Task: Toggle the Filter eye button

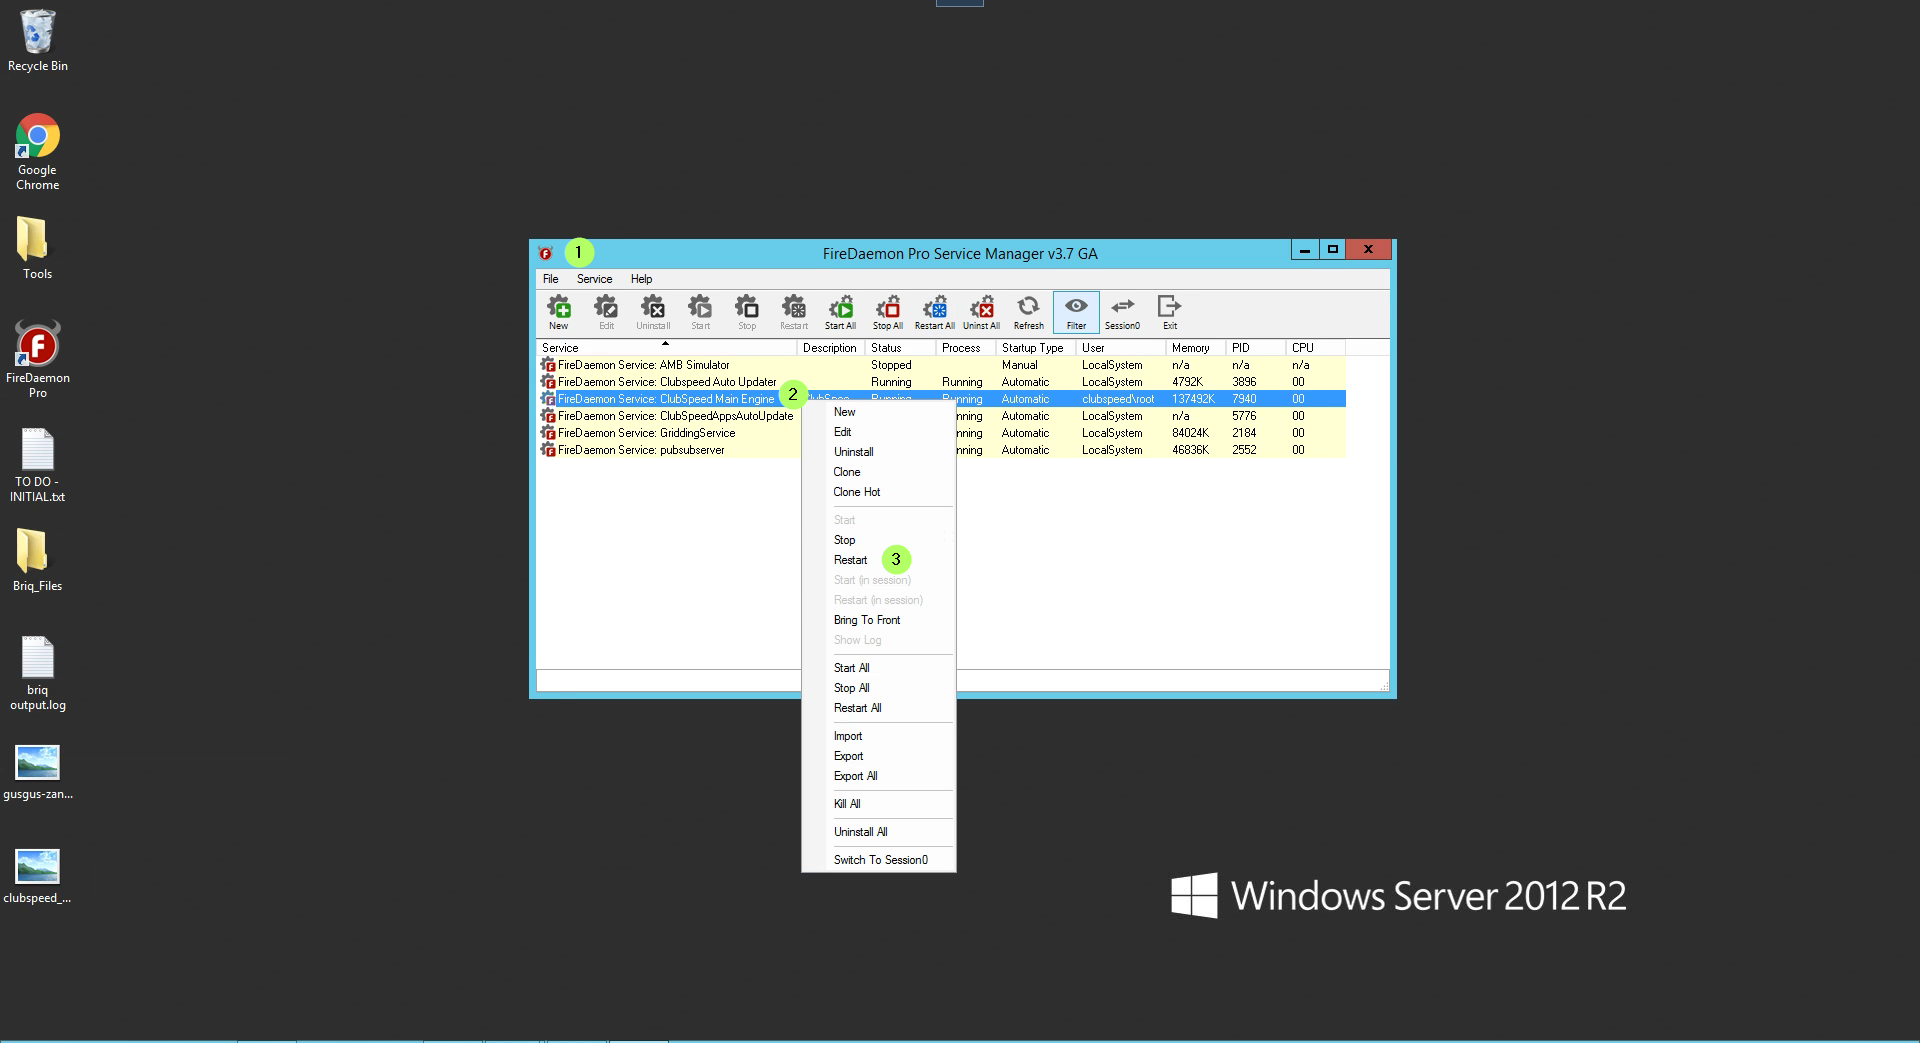Action: click(x=1076, y=312)
